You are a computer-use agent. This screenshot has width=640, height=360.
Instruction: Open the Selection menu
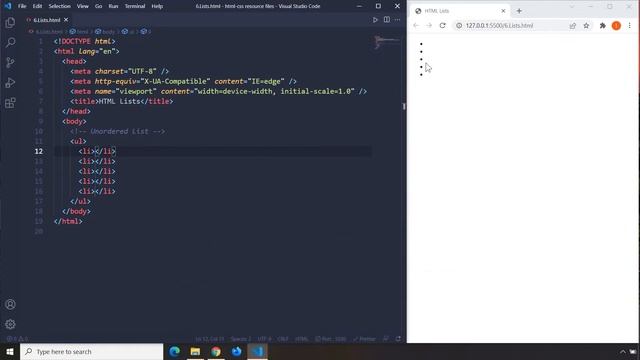pos(60,6)
